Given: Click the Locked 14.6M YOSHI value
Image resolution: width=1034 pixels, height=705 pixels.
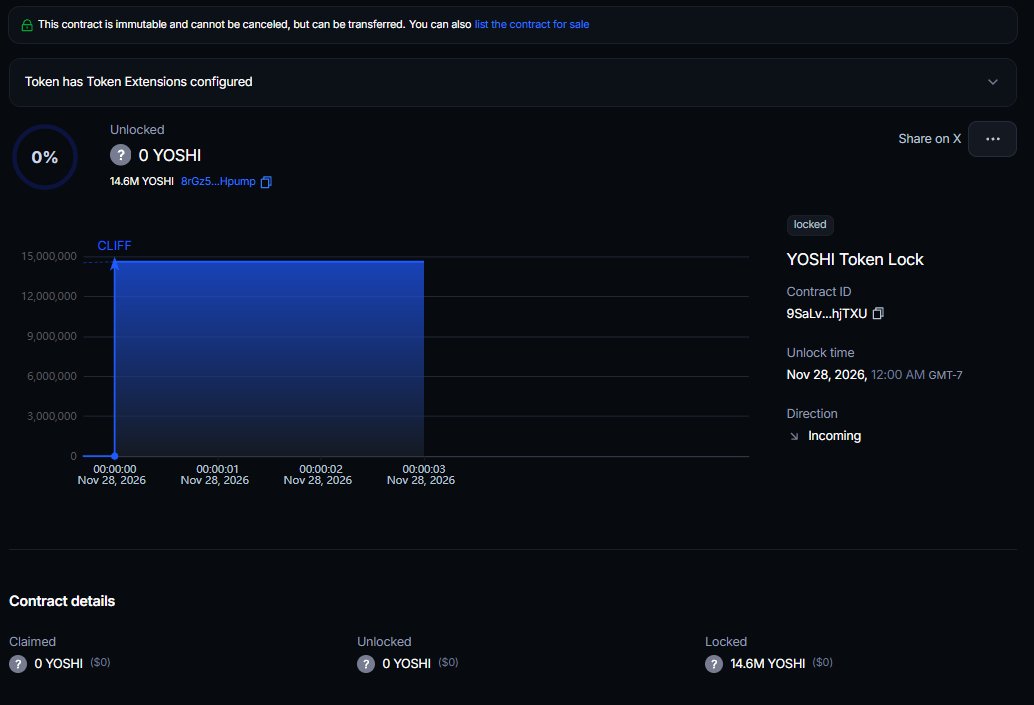Looking at the screenshot, I should (768, 663).
